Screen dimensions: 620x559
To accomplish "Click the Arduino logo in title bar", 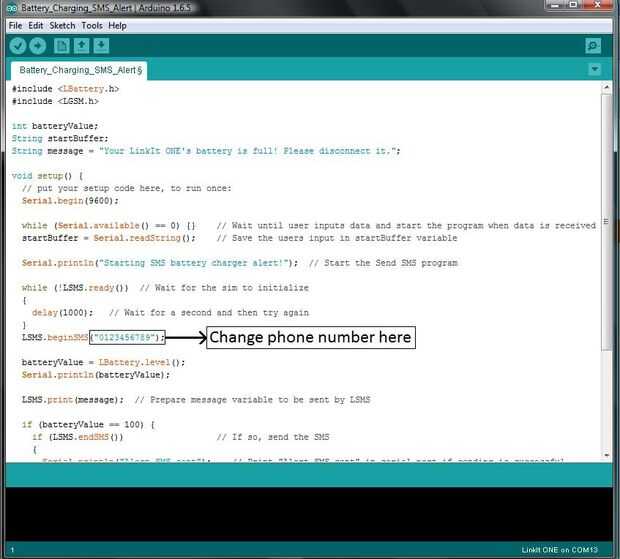I will point(12,8).
